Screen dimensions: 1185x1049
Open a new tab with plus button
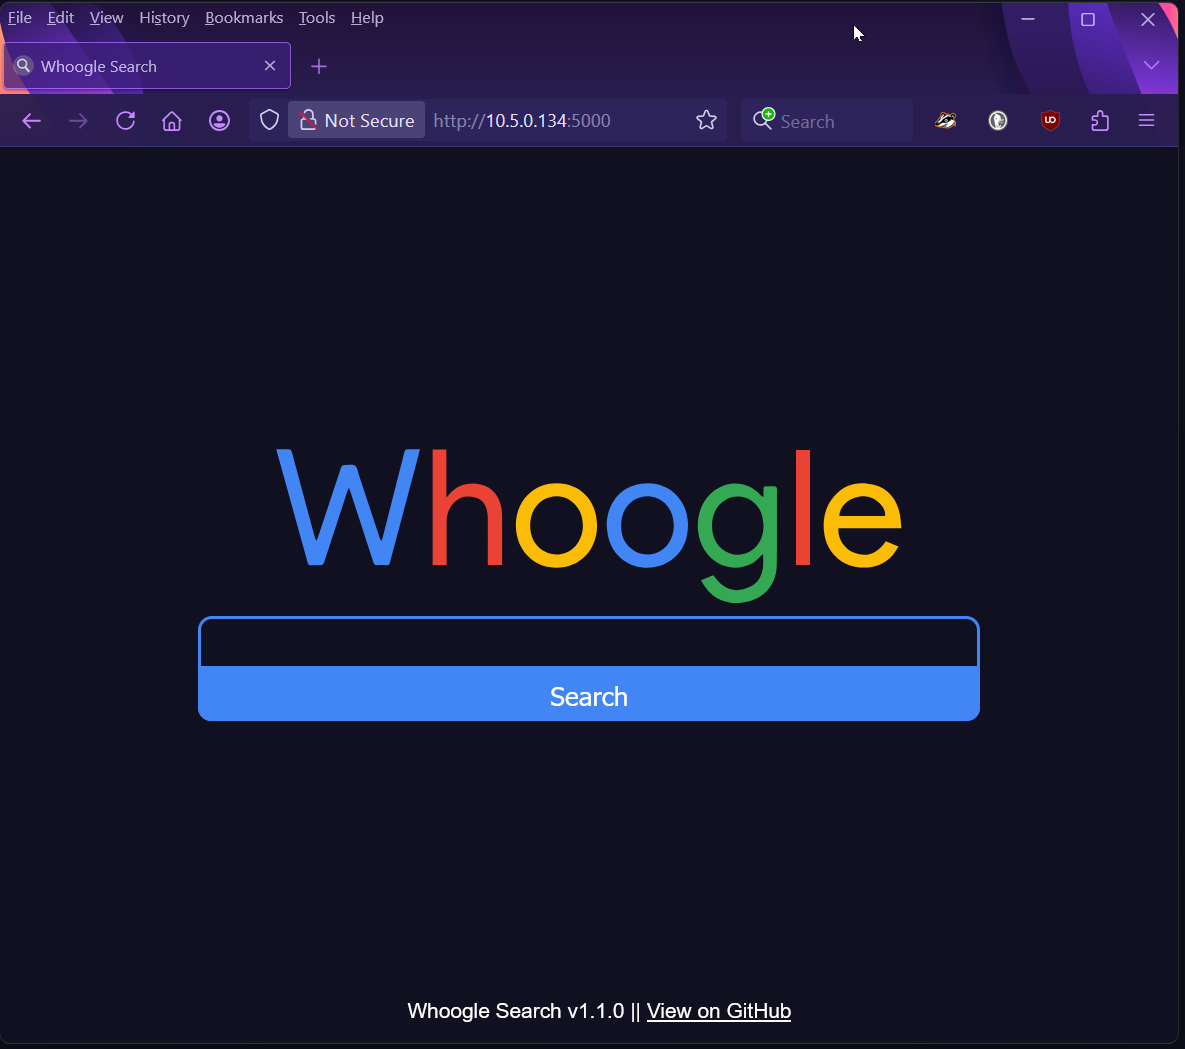(319, 67)
